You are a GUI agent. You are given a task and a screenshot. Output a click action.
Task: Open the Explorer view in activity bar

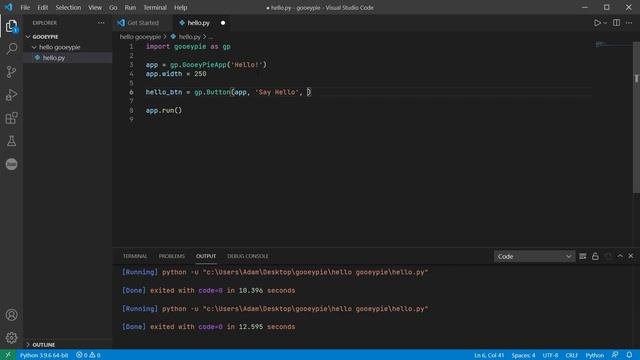point(11,26)
